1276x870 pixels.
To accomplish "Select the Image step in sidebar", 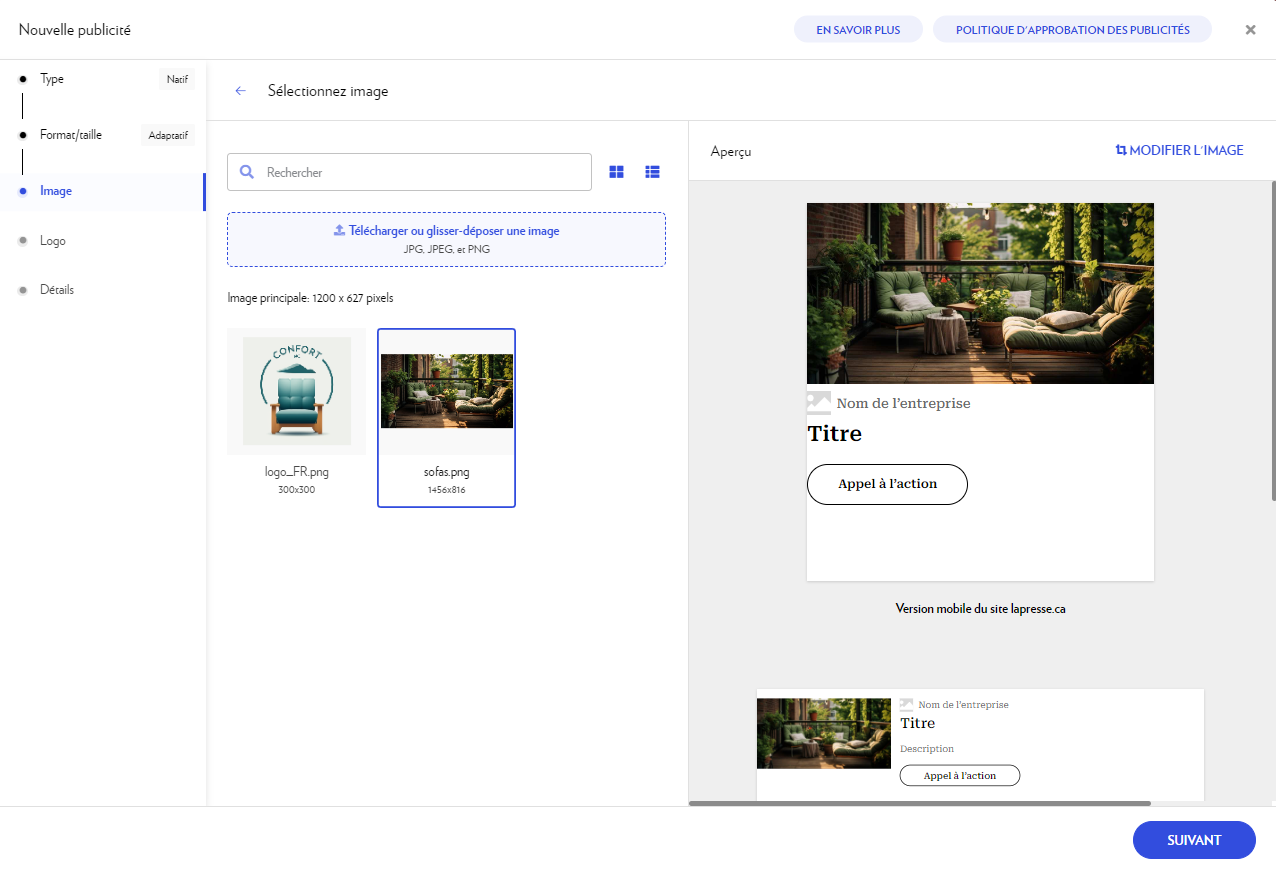I will pyautogui.click(x=56, y=191).
